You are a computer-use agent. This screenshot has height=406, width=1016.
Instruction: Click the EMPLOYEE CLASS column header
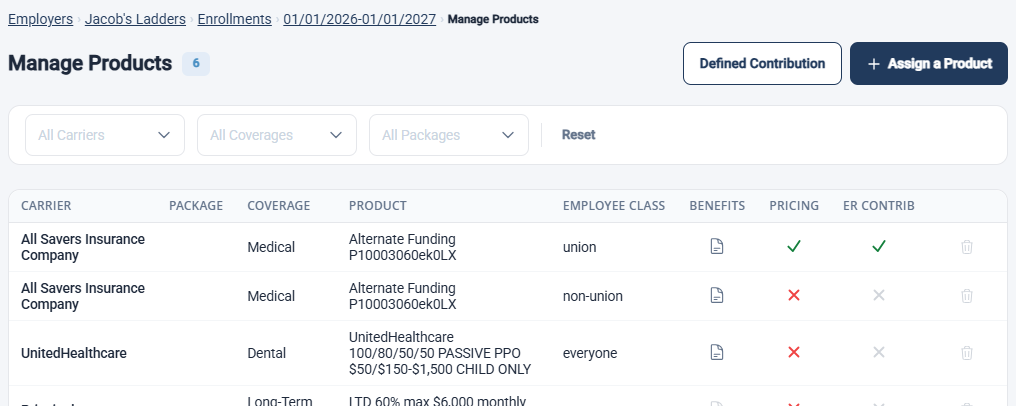click(614, 206)
